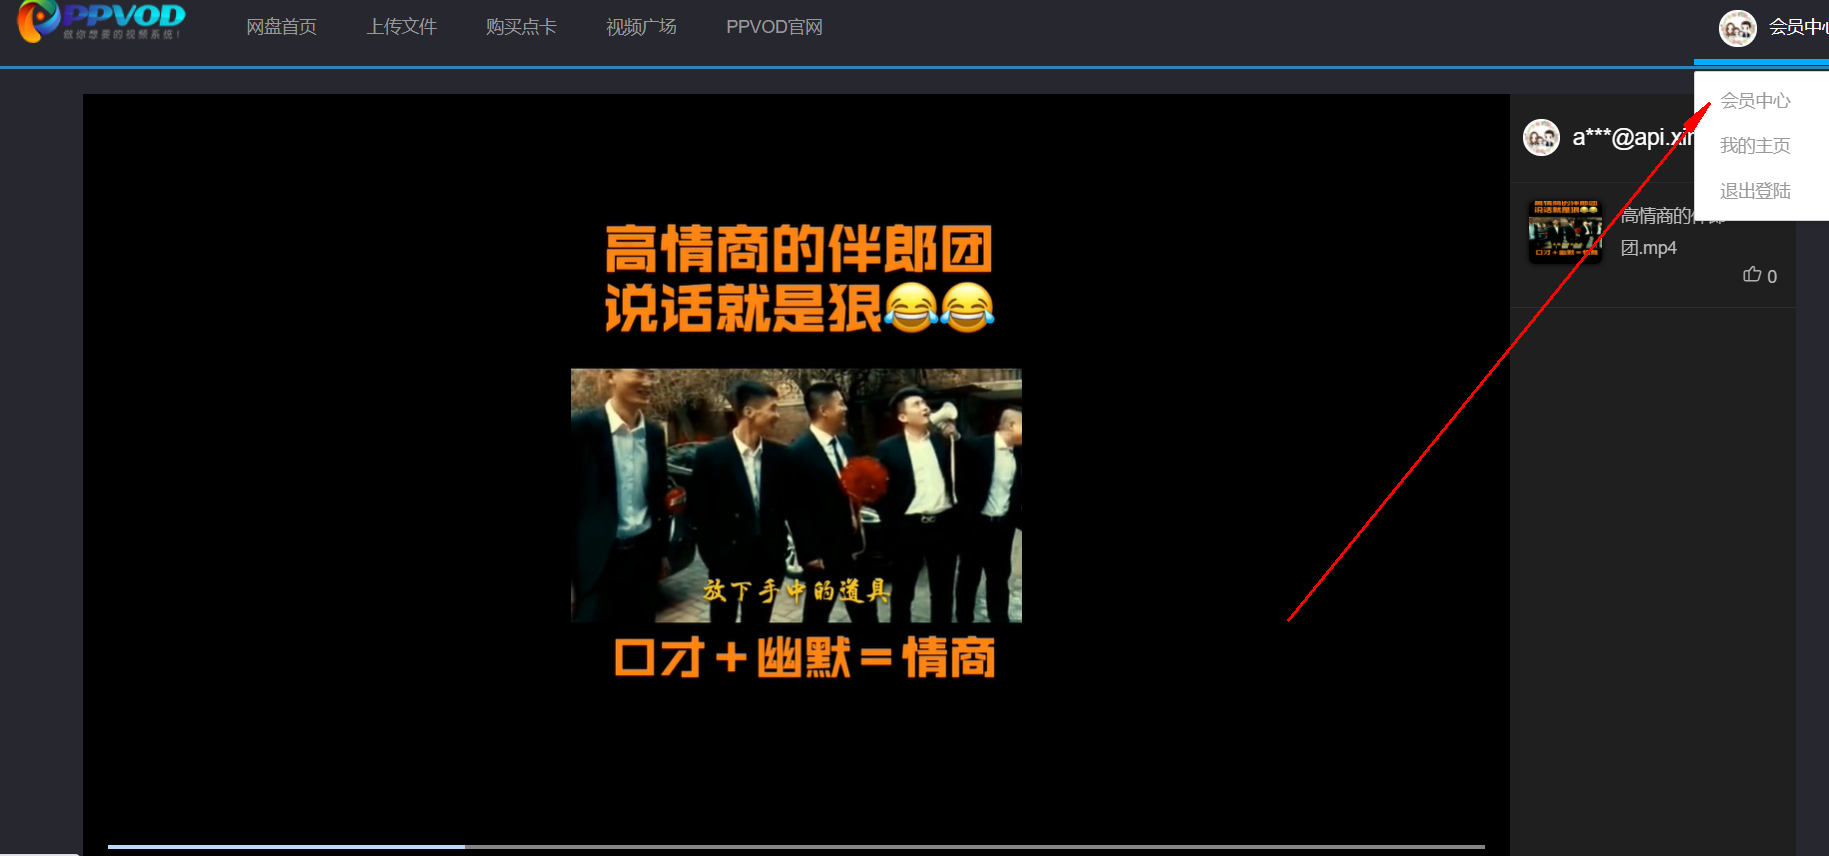Like the video with thumbs-up icon
This screenshot has height=856, width=1829.
(1752, 275)
